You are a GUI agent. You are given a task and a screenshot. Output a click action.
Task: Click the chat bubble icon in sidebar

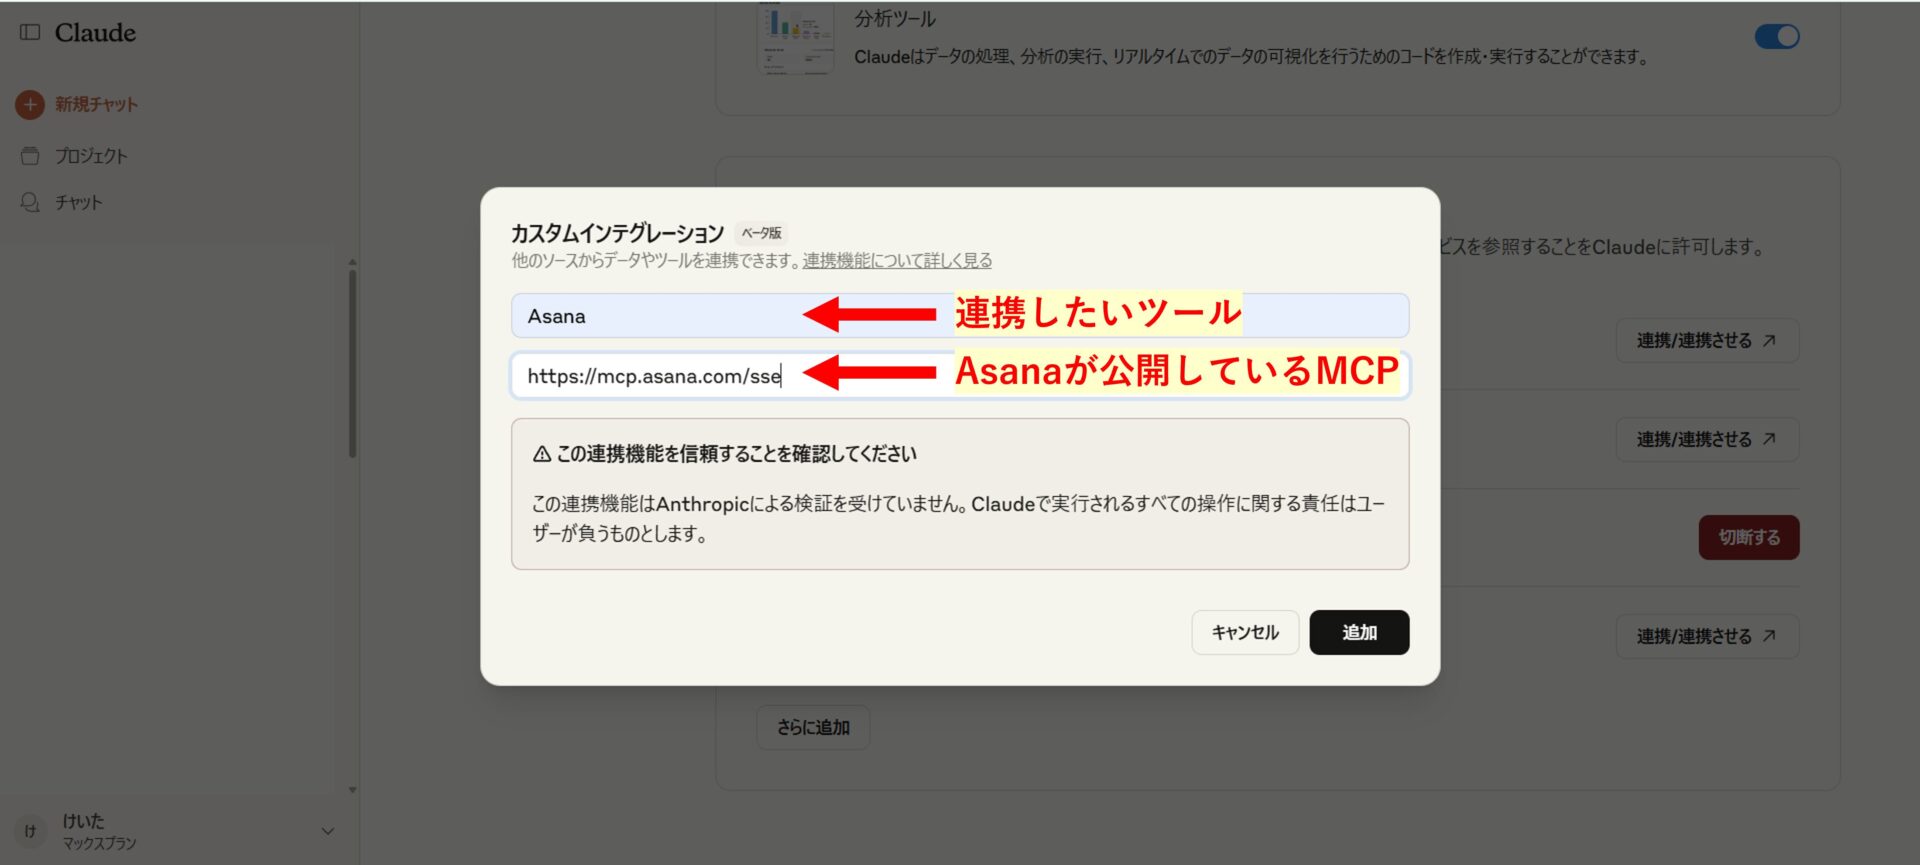click(x=30, y=202)
